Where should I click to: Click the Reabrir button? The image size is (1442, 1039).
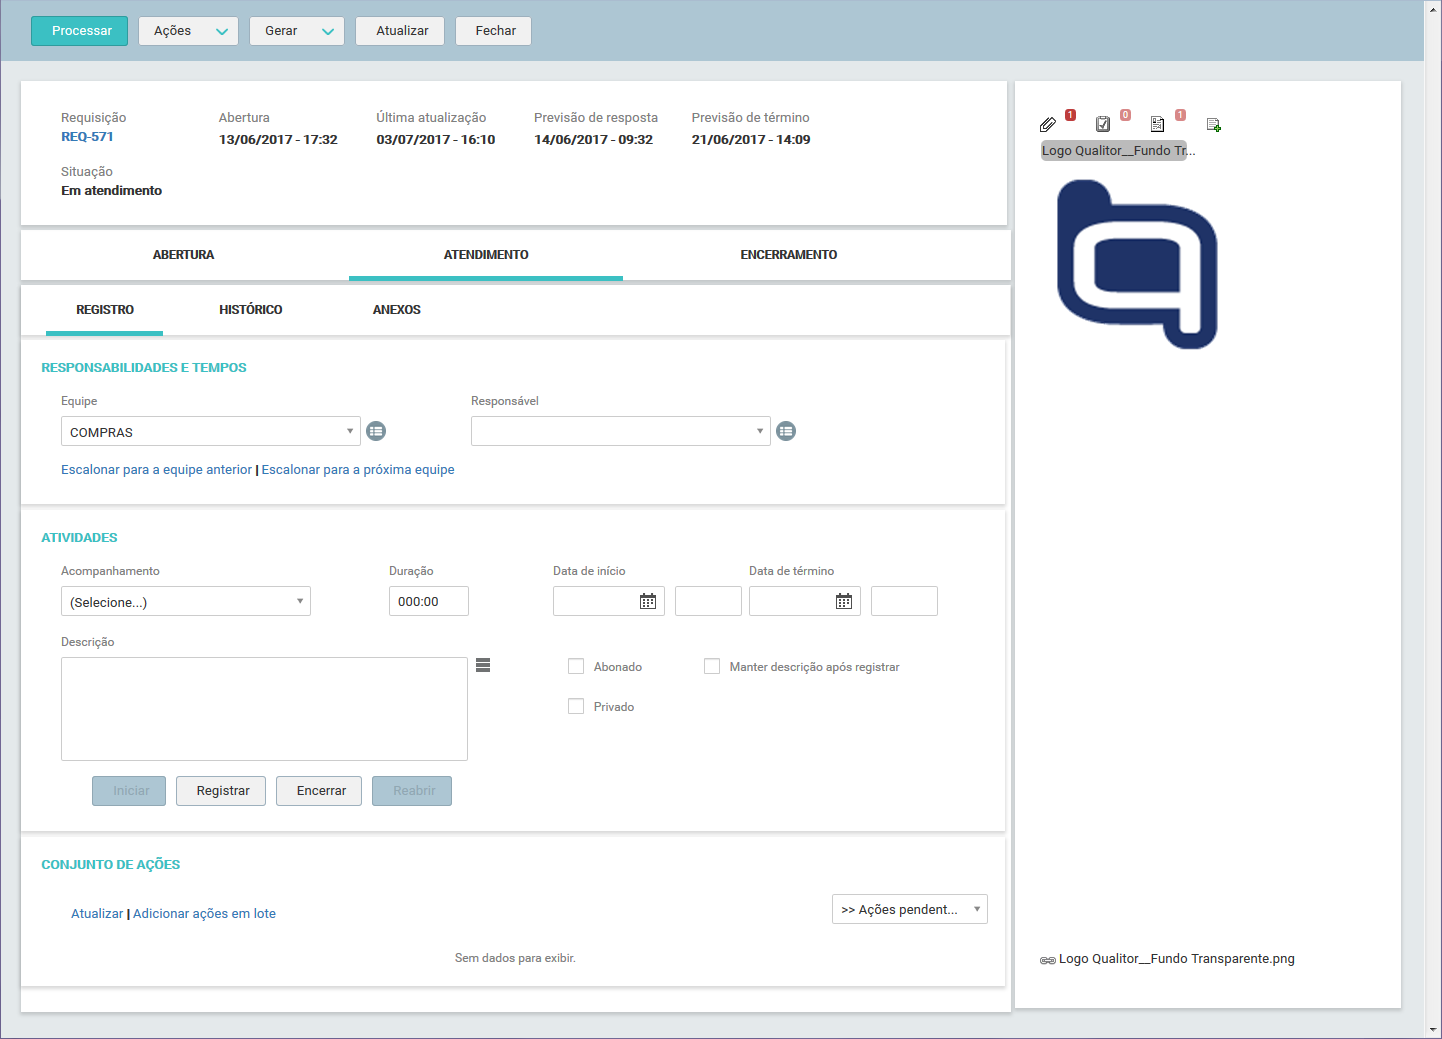click(x=412, y=791)
